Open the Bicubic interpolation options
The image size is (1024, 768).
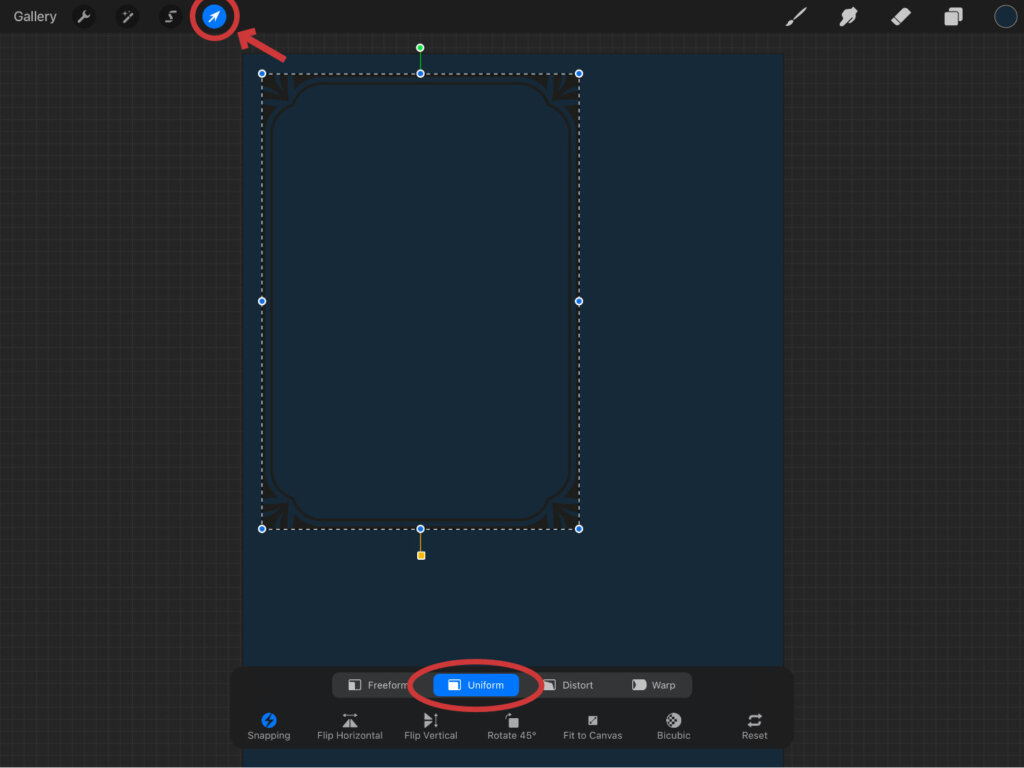click(x=674, y=726)
